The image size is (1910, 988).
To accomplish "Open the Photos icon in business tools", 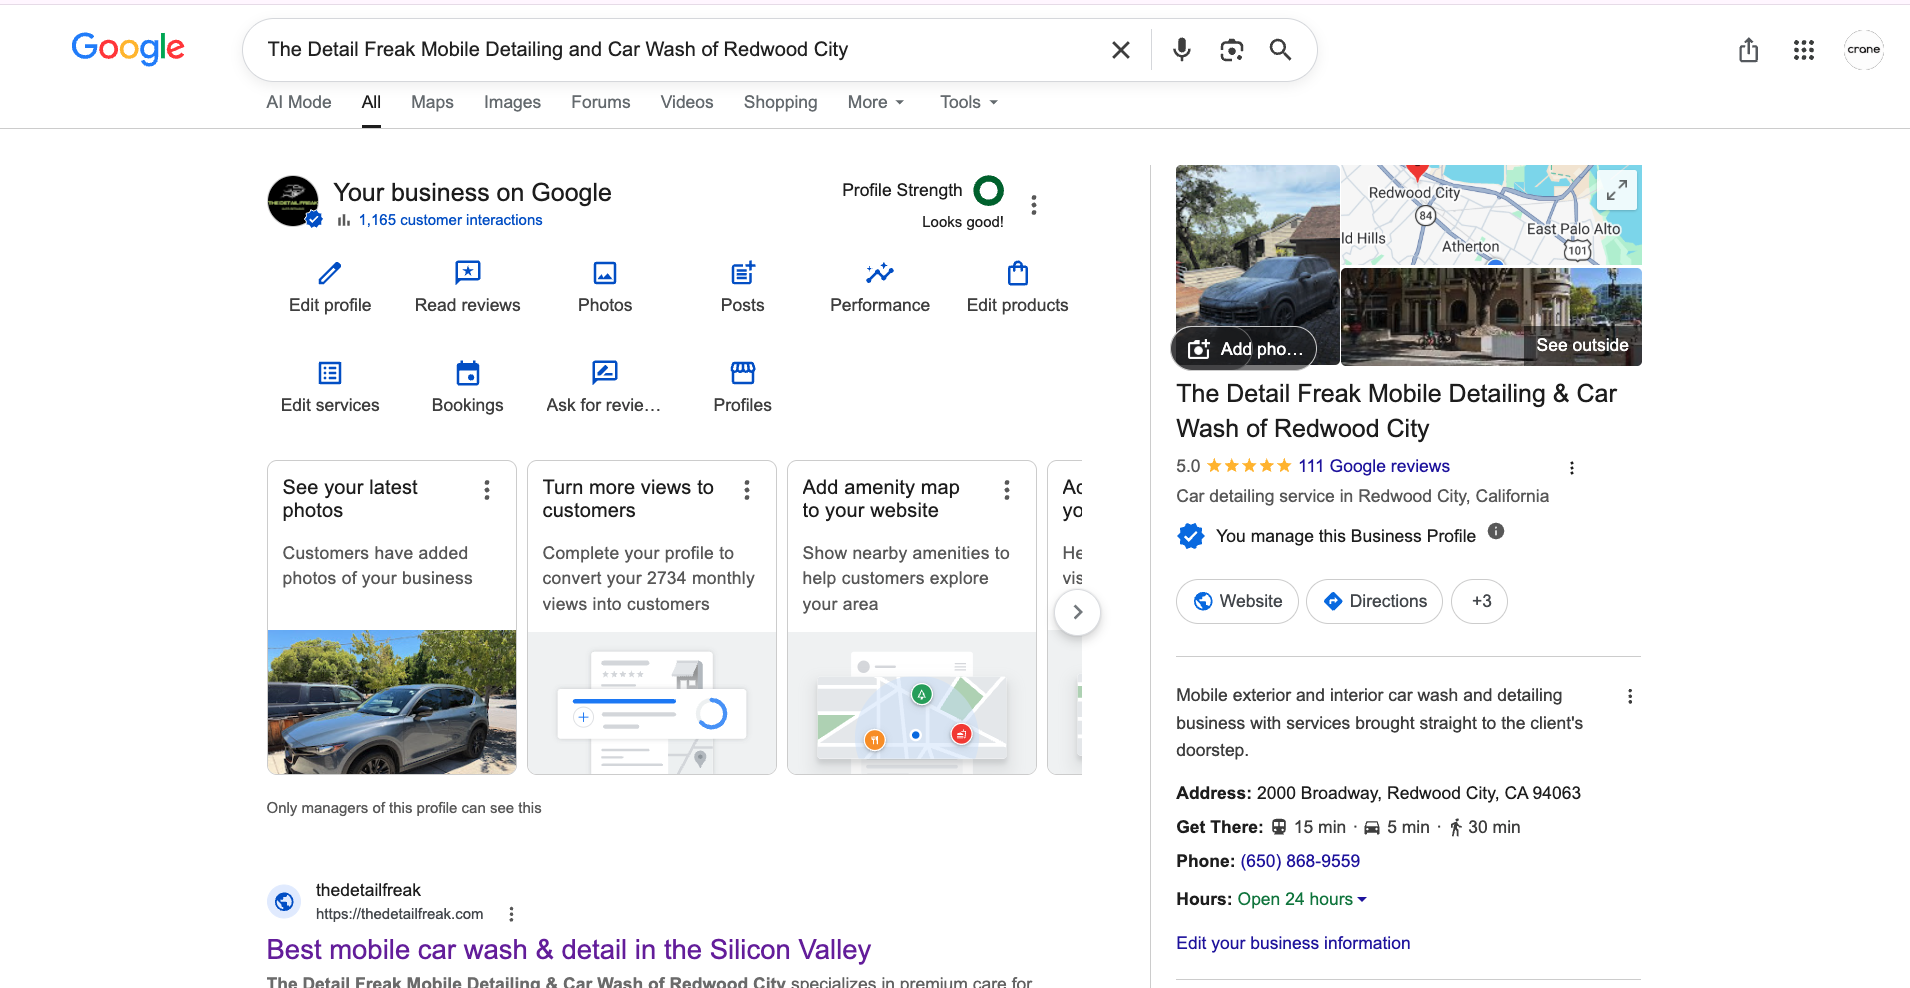I will coord(605,273).
